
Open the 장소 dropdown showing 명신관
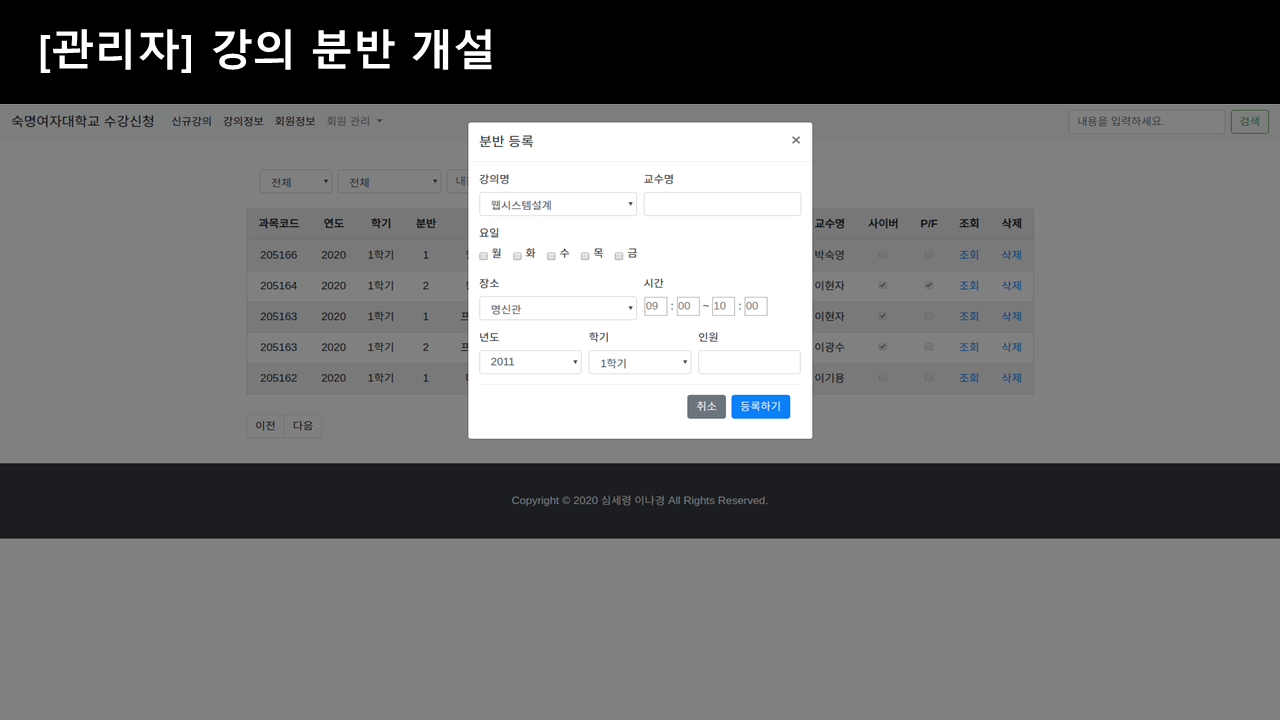557,307
